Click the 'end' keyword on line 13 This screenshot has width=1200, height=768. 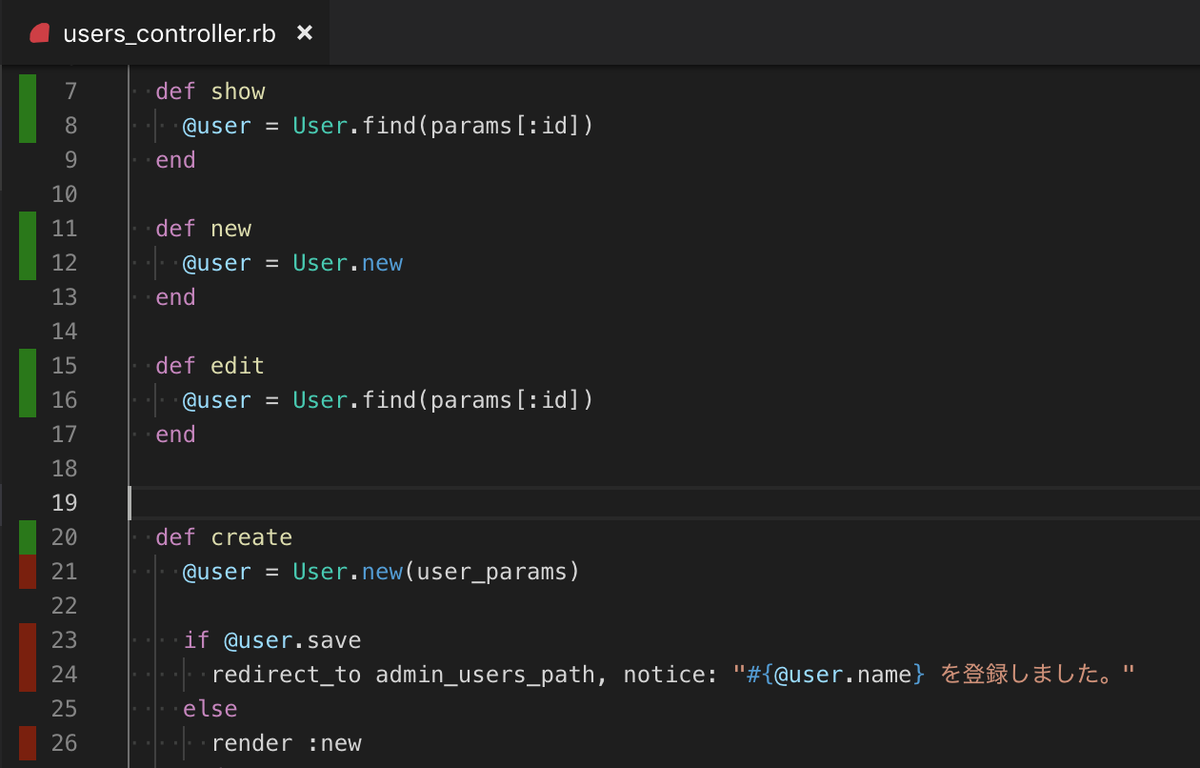[x=176, y=297]
